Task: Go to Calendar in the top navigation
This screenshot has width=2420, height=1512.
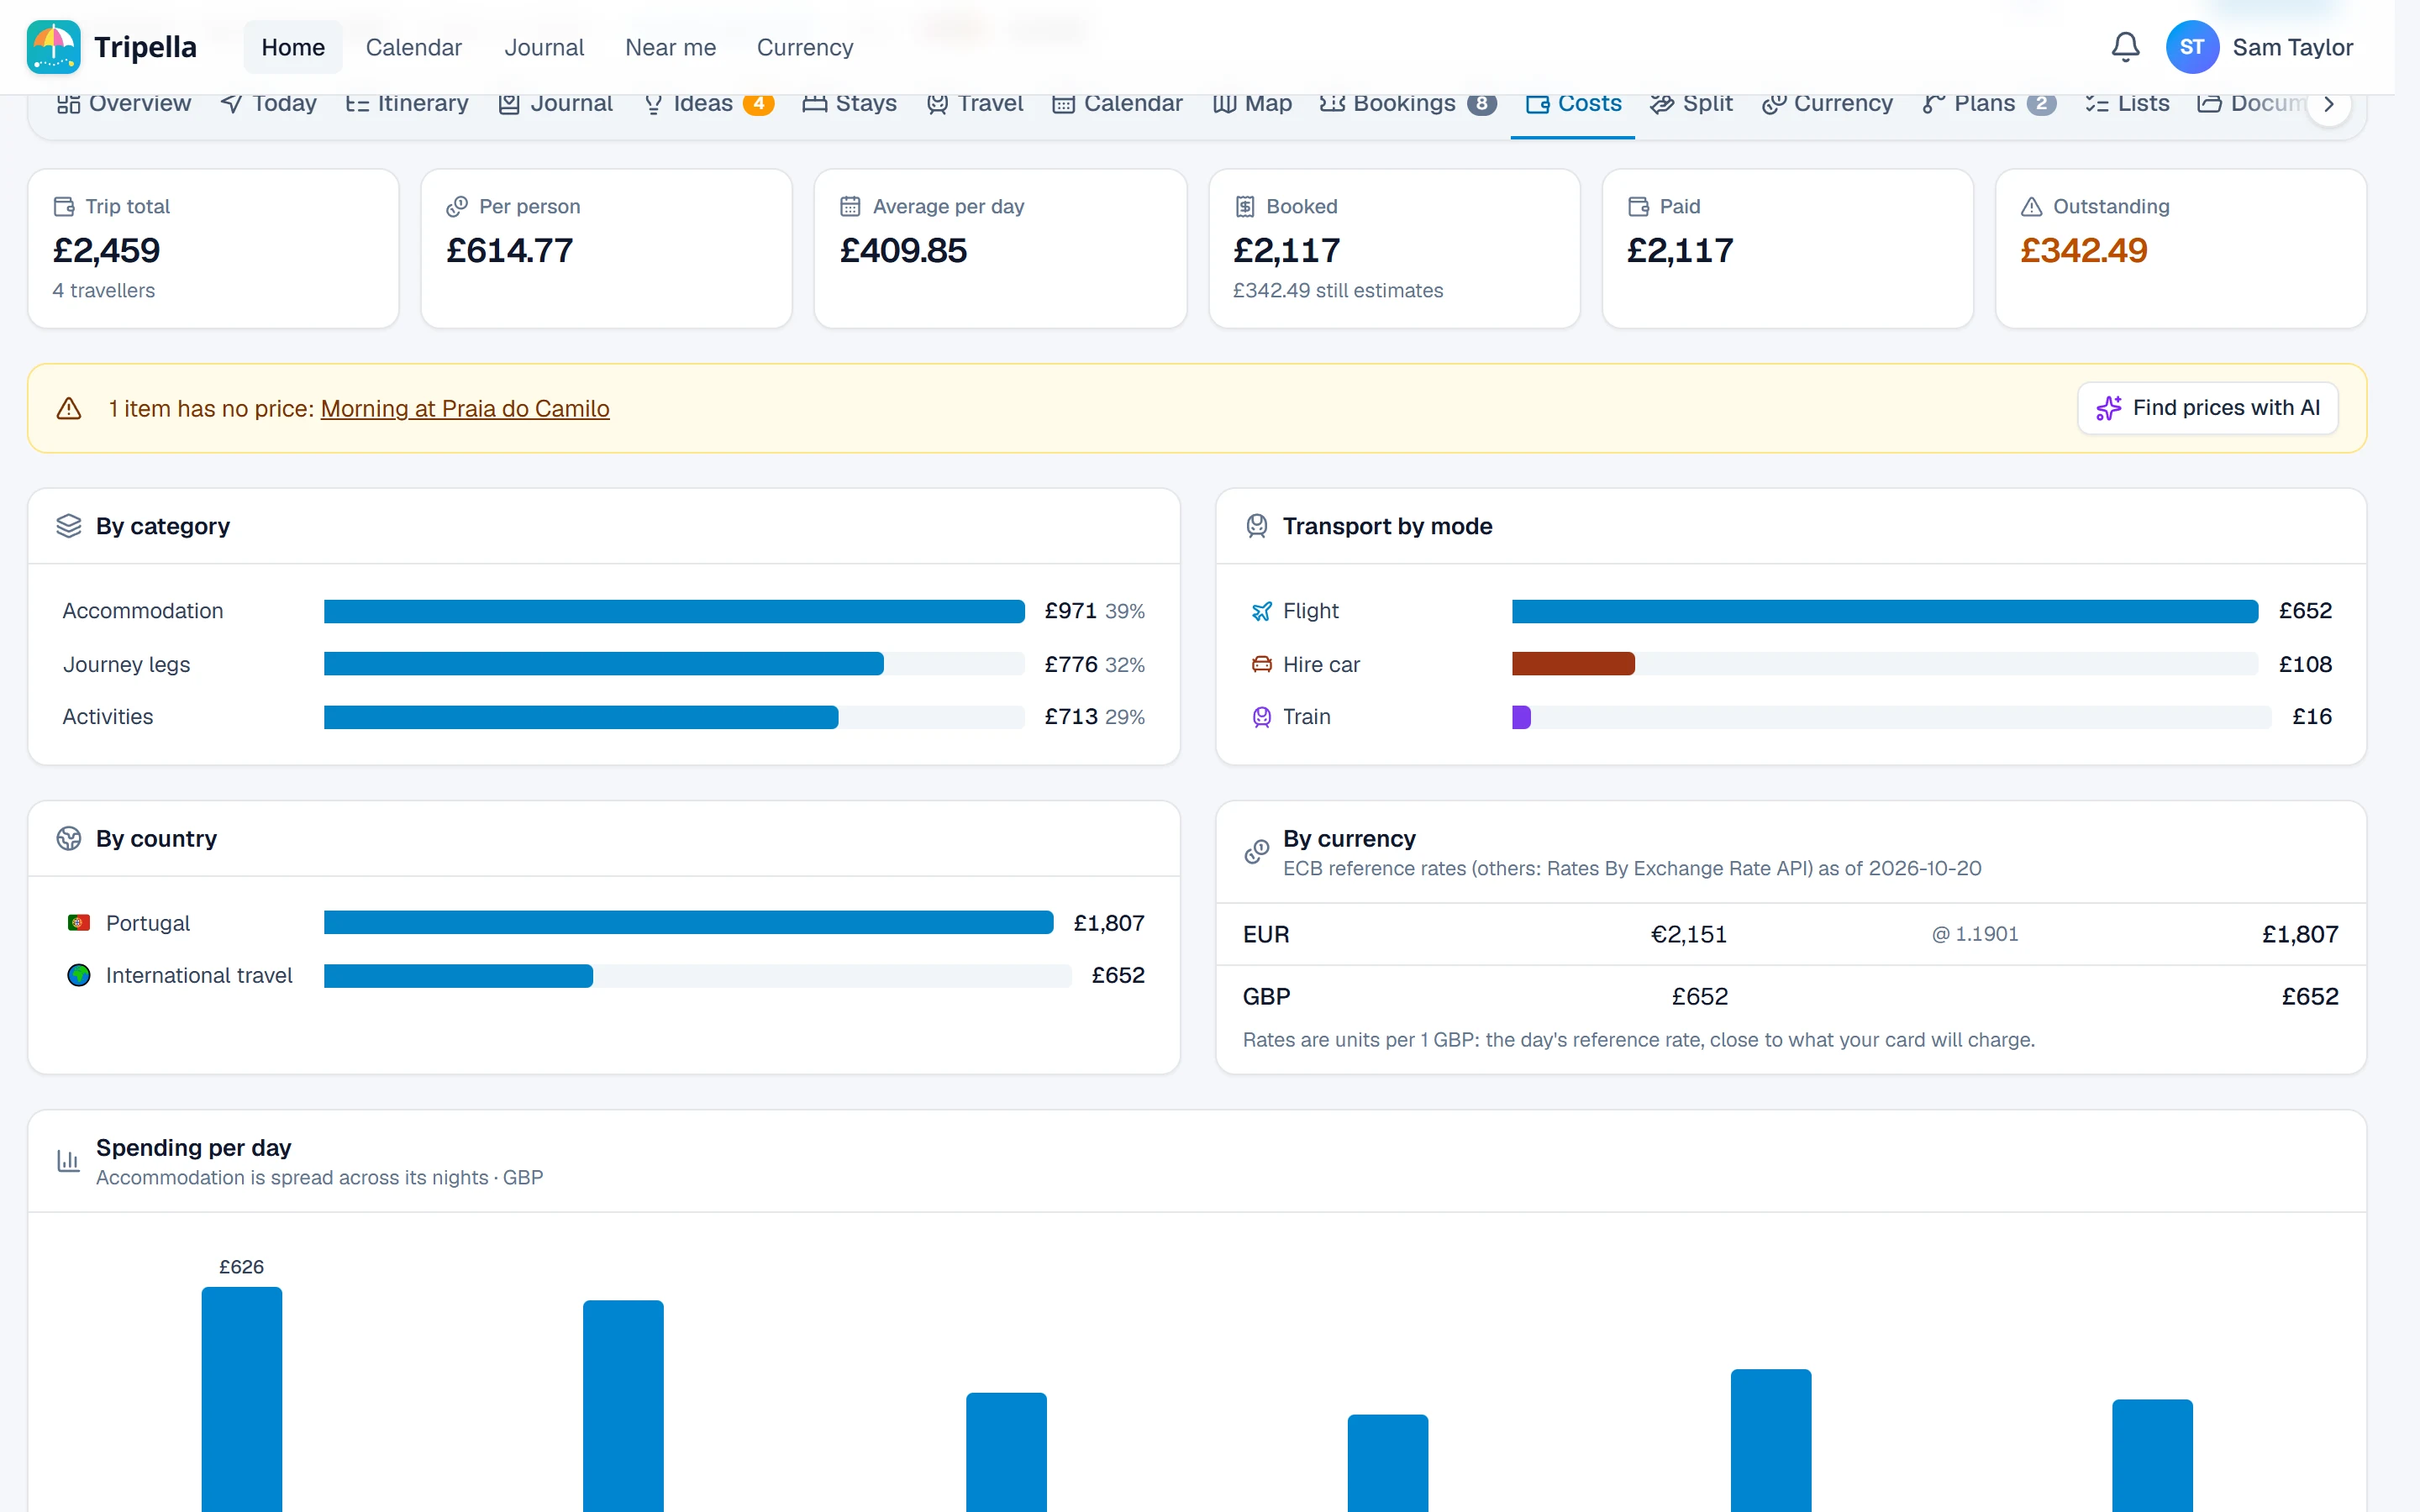Action: pyautogui.click(x=413, y=47)
